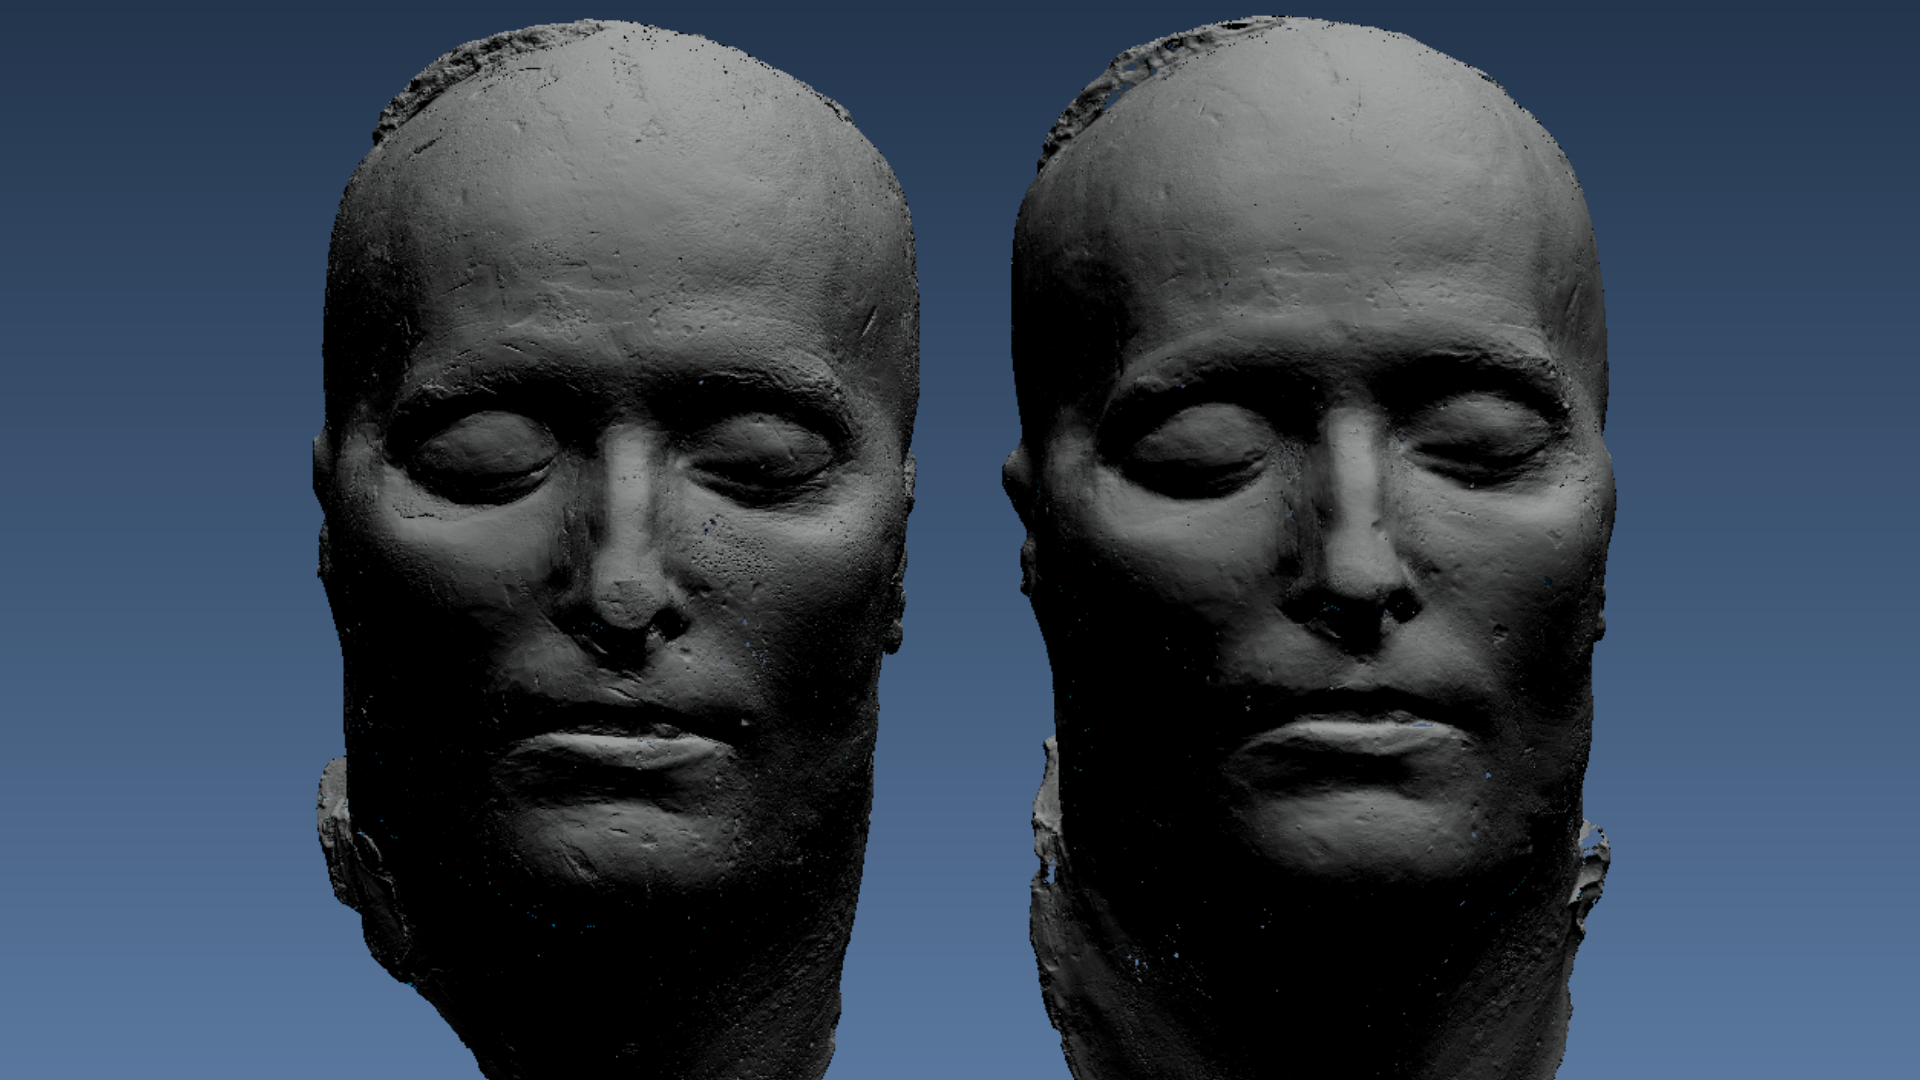This screenshot has width=1920, height=1080.
Task: Click empty blue background left of masks
Action: [x=150, y=540]
